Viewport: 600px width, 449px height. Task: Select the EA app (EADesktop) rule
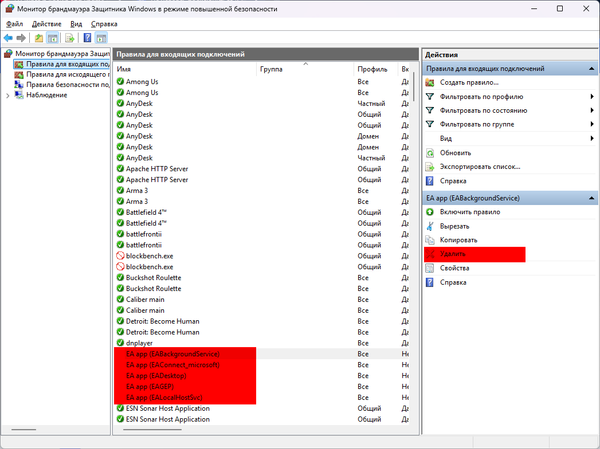point(262,376)
